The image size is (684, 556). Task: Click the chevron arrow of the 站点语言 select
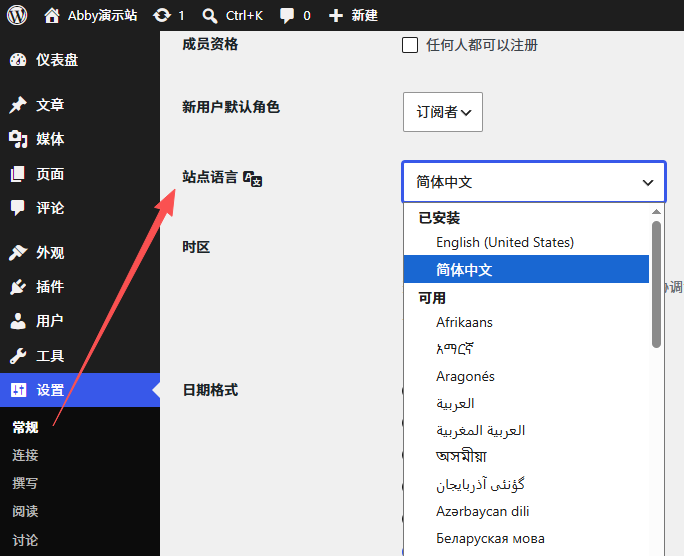[648, 182]
